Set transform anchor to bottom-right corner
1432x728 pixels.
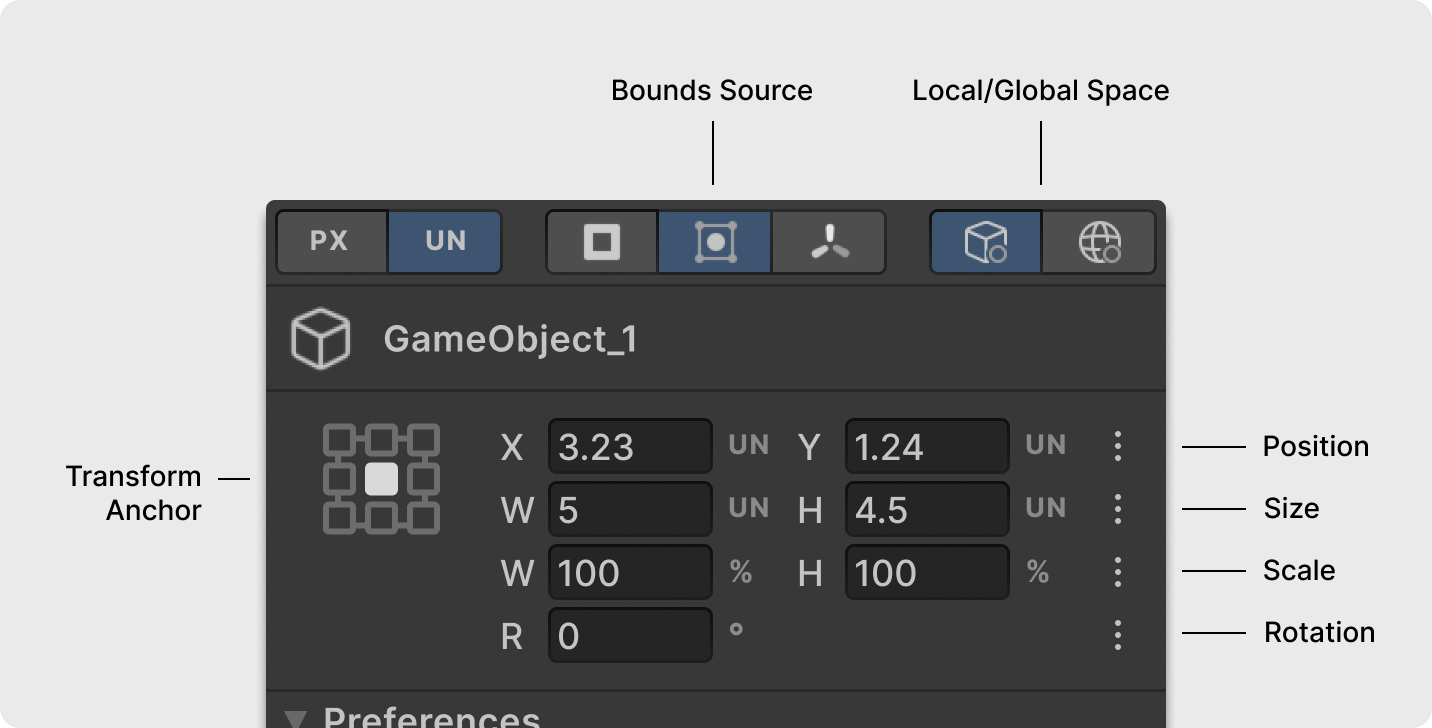coord(423,518)
